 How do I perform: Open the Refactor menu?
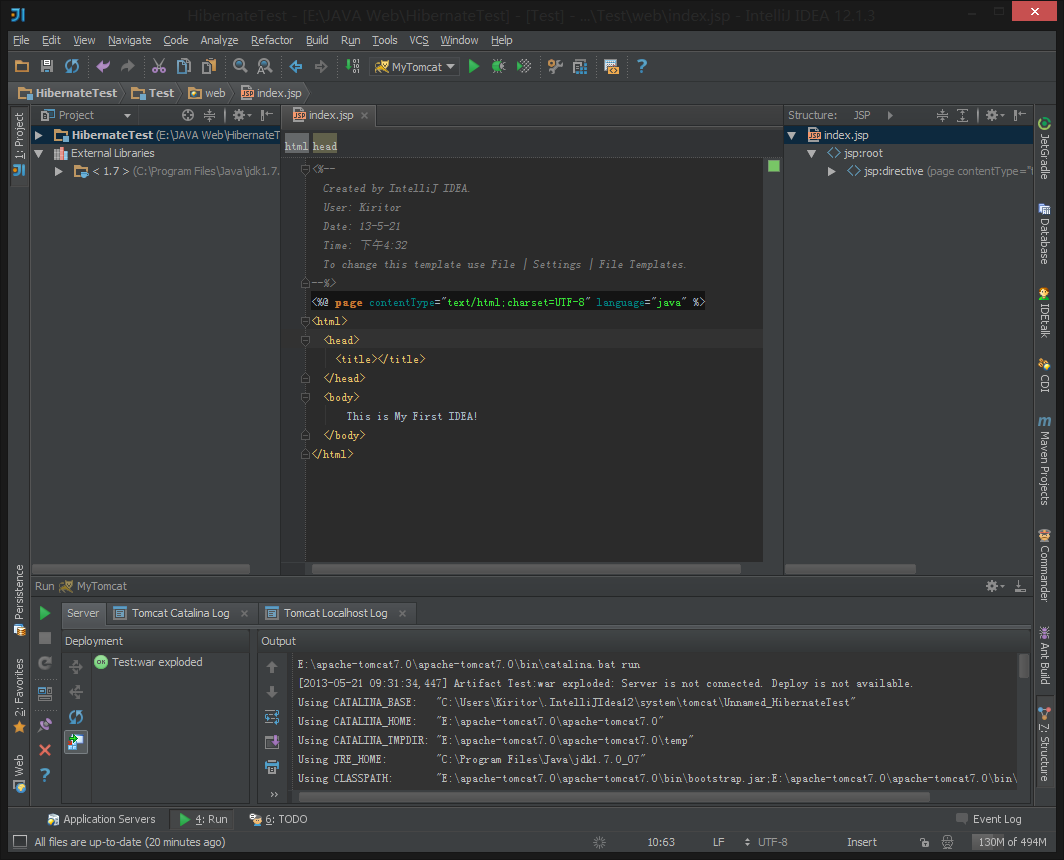point(272,40)
